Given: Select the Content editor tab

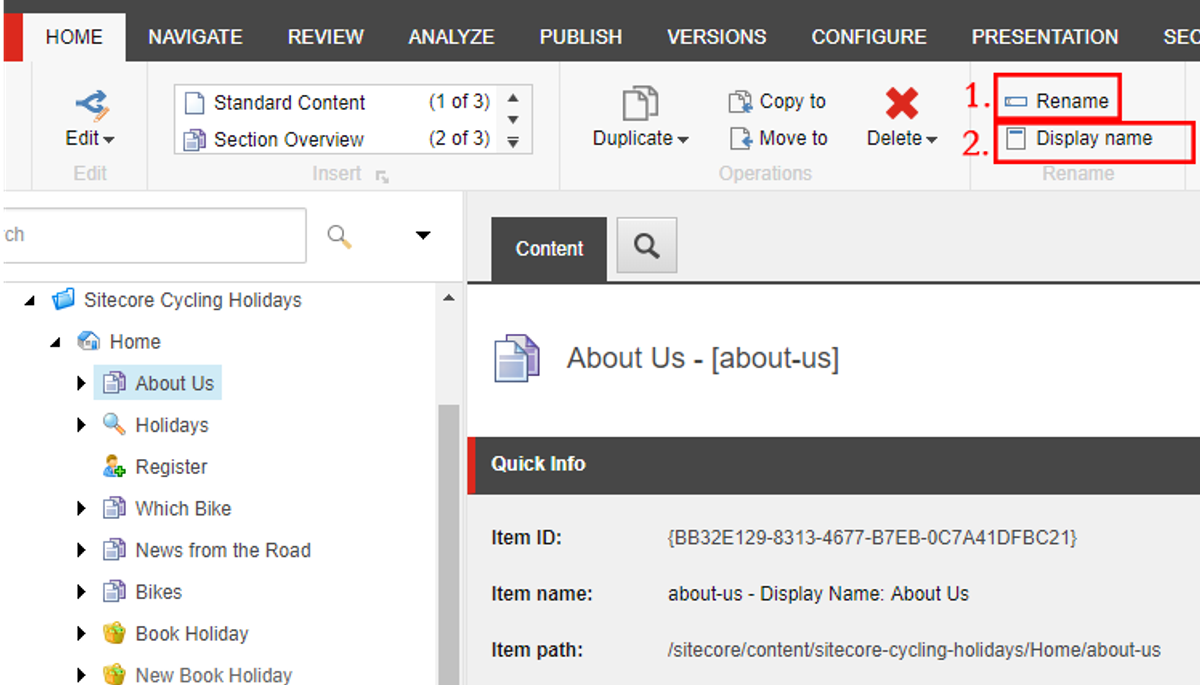Looking at the screenshot, I should 549,249.
